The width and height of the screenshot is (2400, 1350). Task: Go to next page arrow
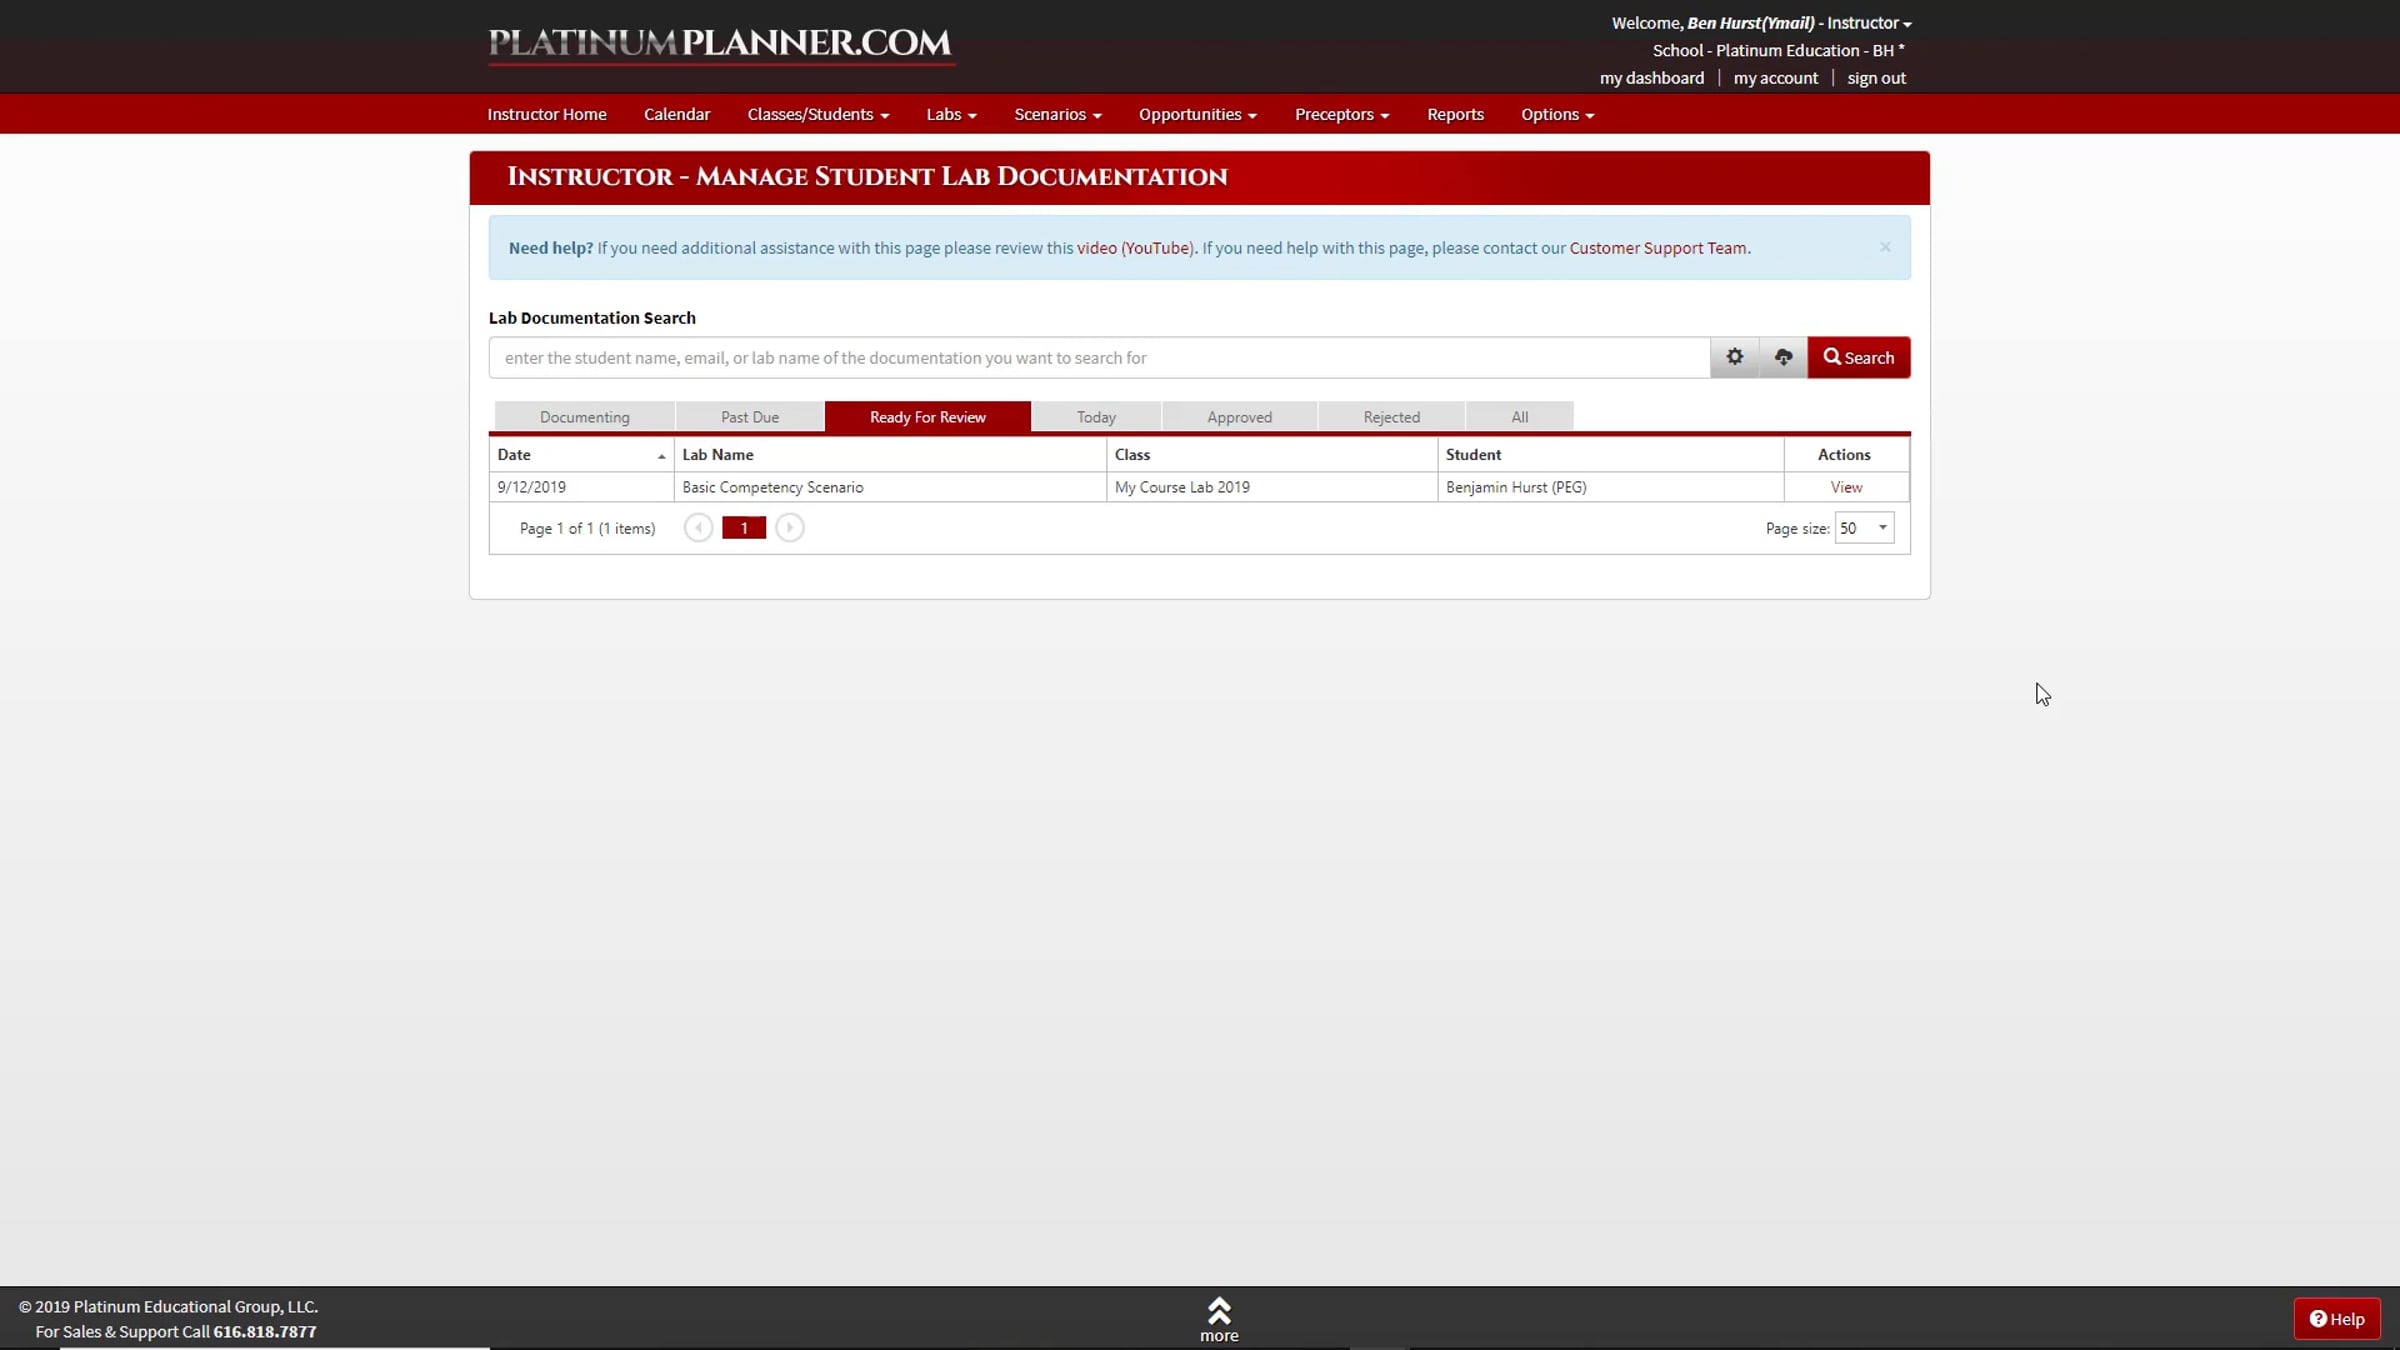coord(789,528)
